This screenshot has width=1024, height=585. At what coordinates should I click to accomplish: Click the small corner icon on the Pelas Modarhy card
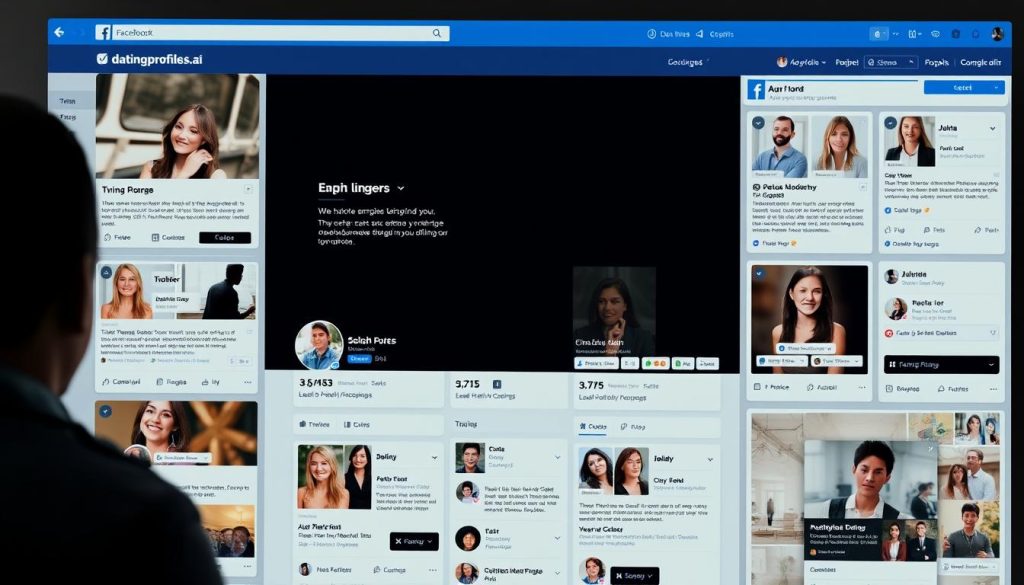pyautogui.click(x=862, y=187)
